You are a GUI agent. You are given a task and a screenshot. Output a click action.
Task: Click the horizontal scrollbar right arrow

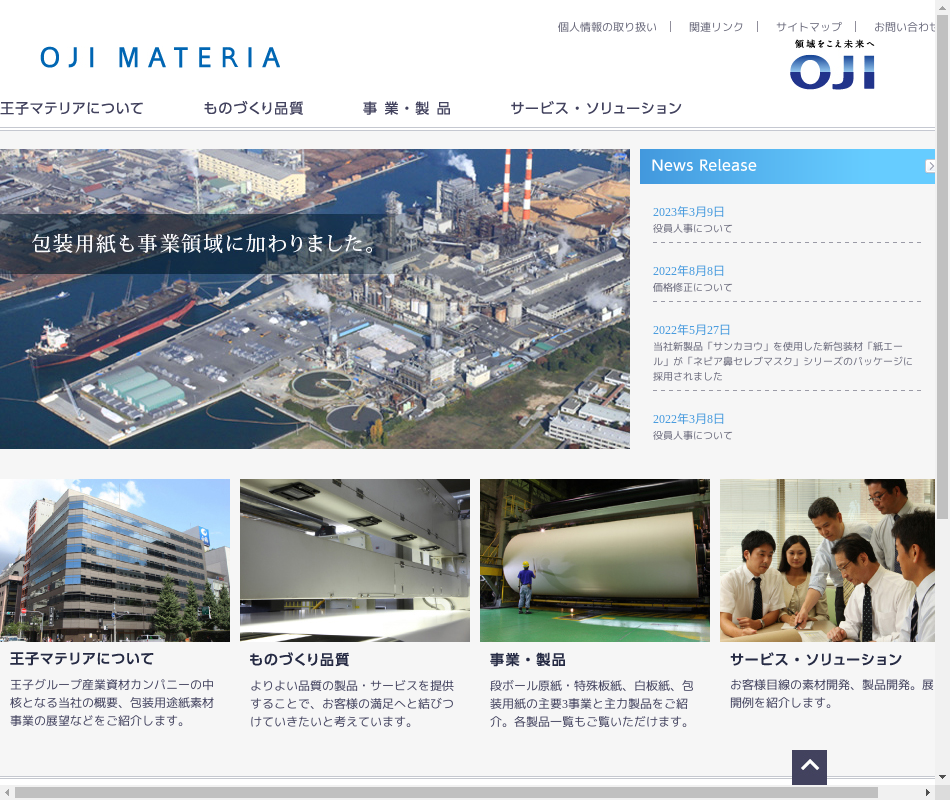coord(928,792)
